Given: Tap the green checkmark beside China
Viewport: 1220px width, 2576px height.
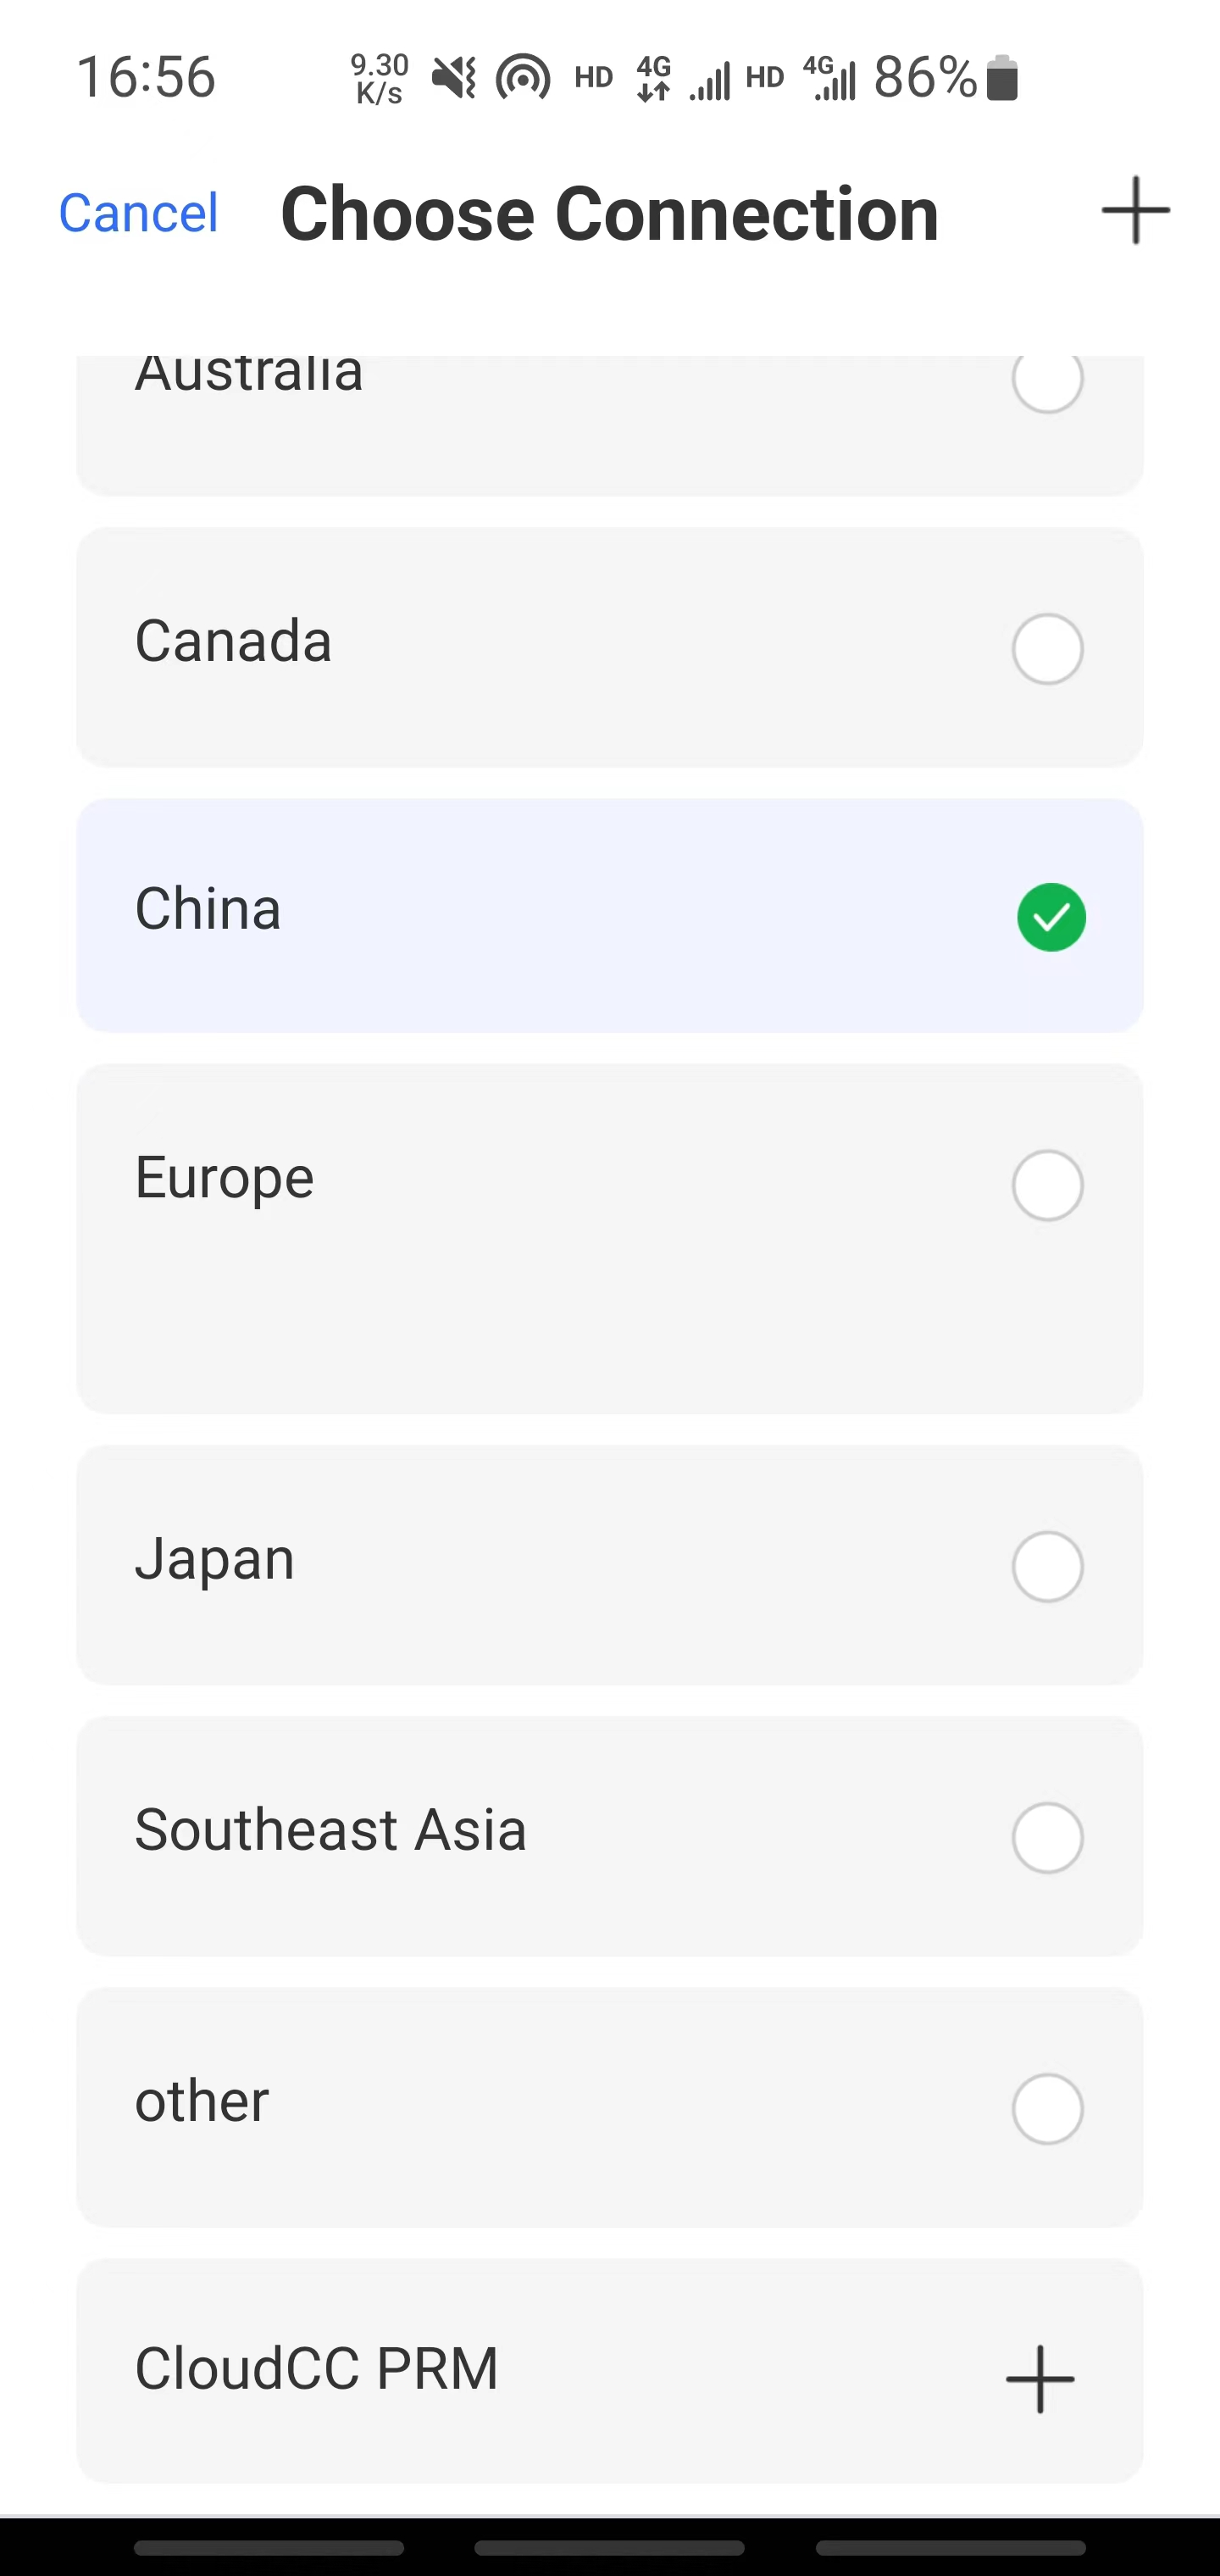Looking at the screenshot, I should 1051,917.
